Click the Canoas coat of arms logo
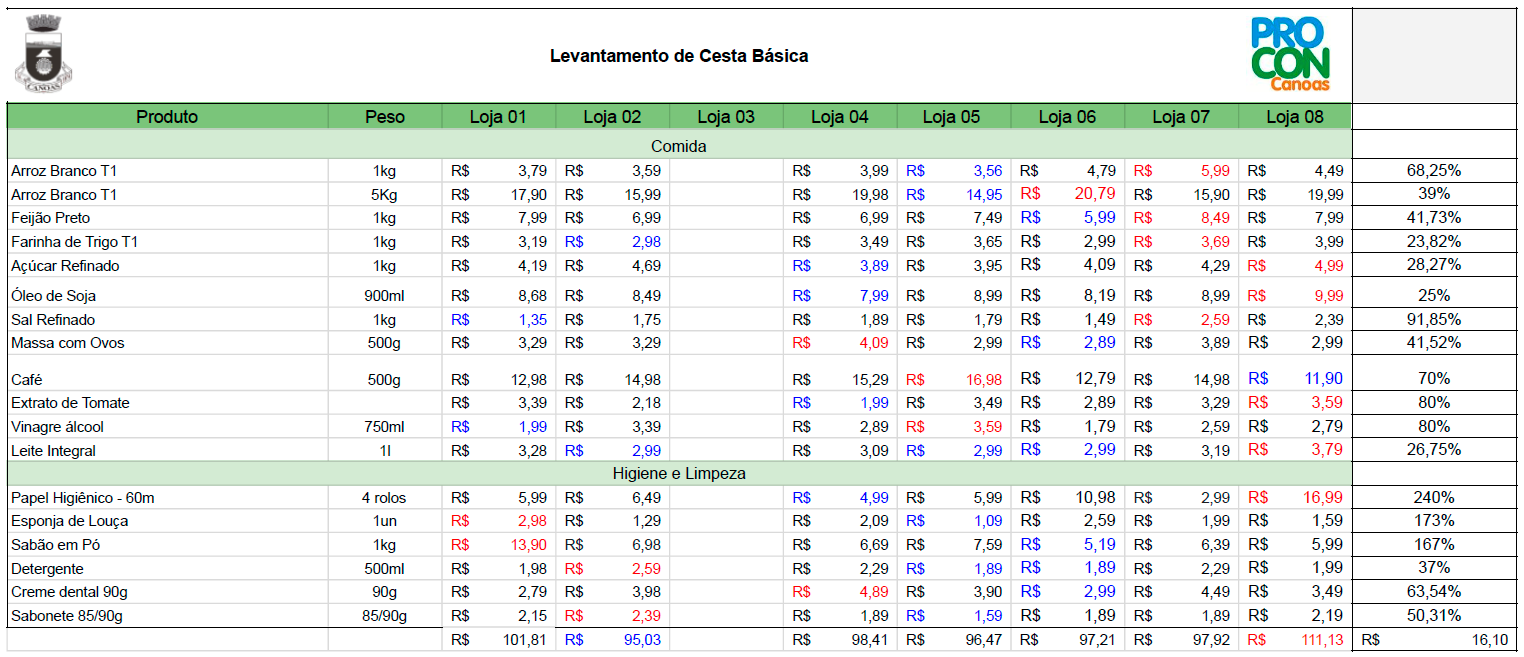This screenshot has height=657, width=1524. click(45, 54)
